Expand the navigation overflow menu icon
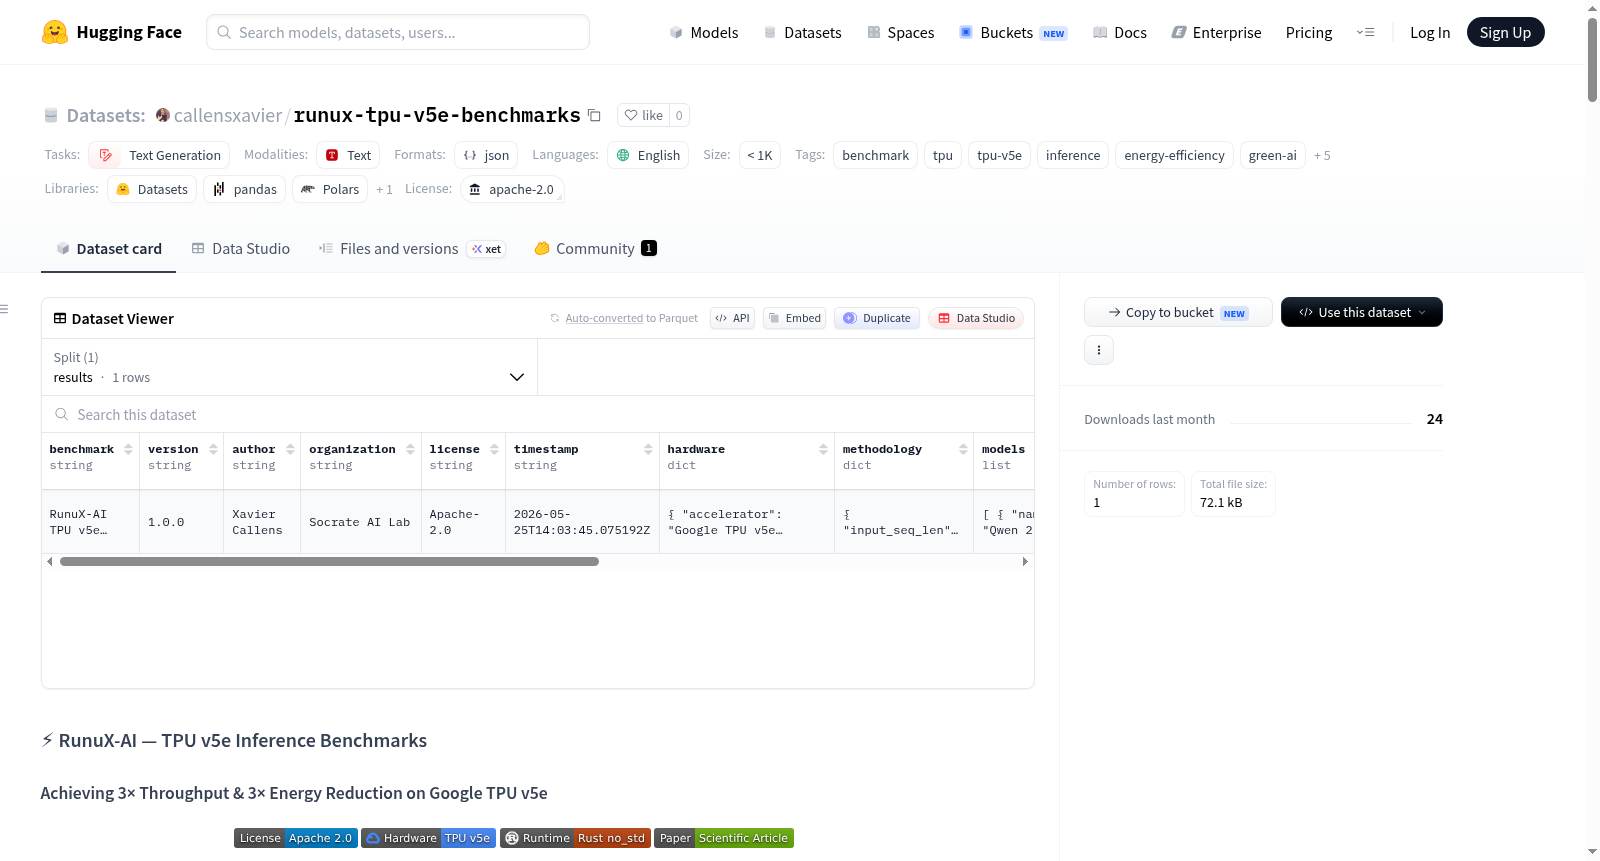The width and height of the screenshot is (1600, 861). point(1365,32)
